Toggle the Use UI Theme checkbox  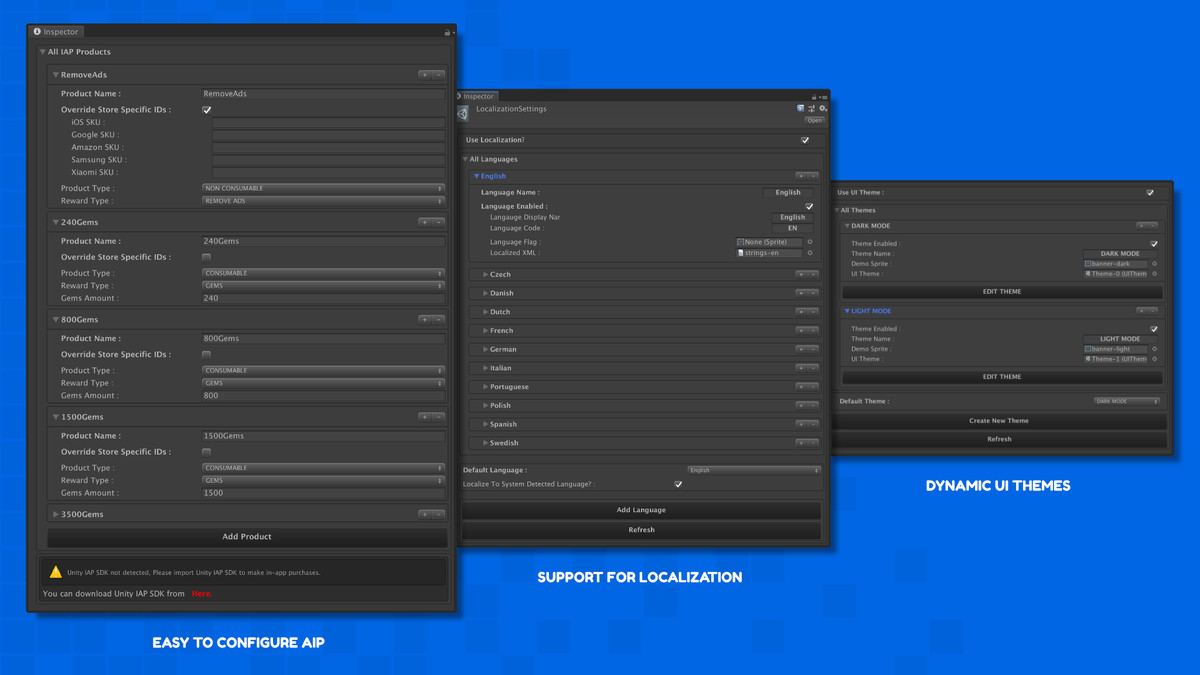(x=1150, y=193)
